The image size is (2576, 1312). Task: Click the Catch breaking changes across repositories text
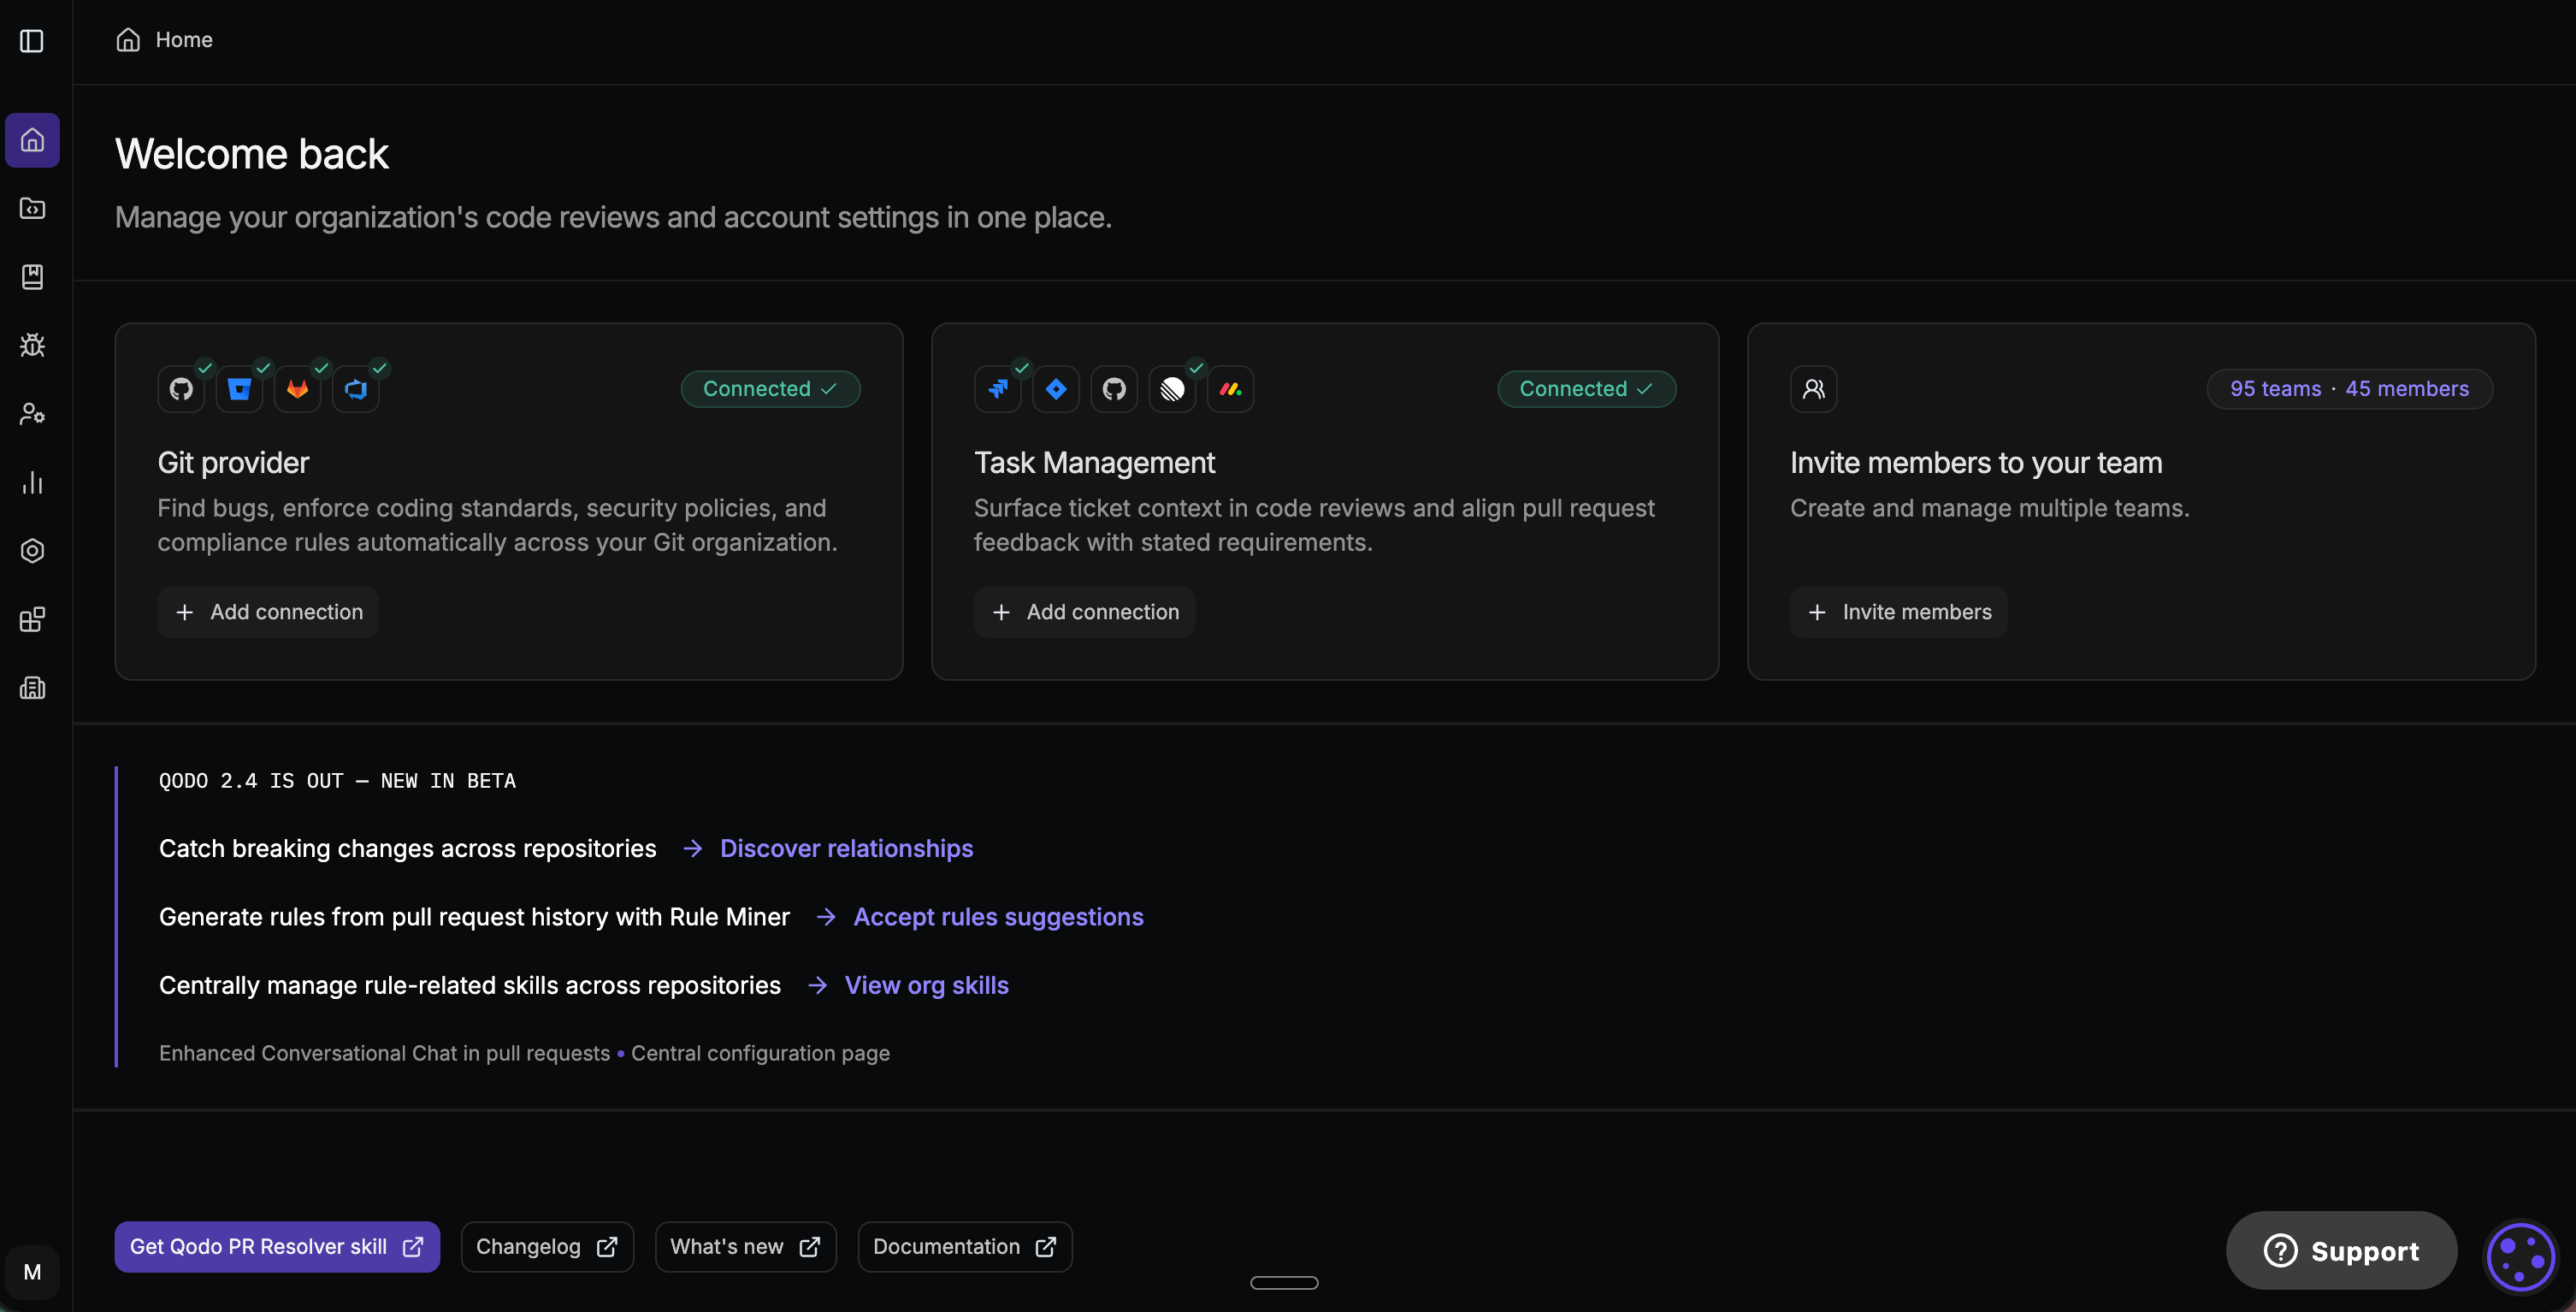click(408, 848)
